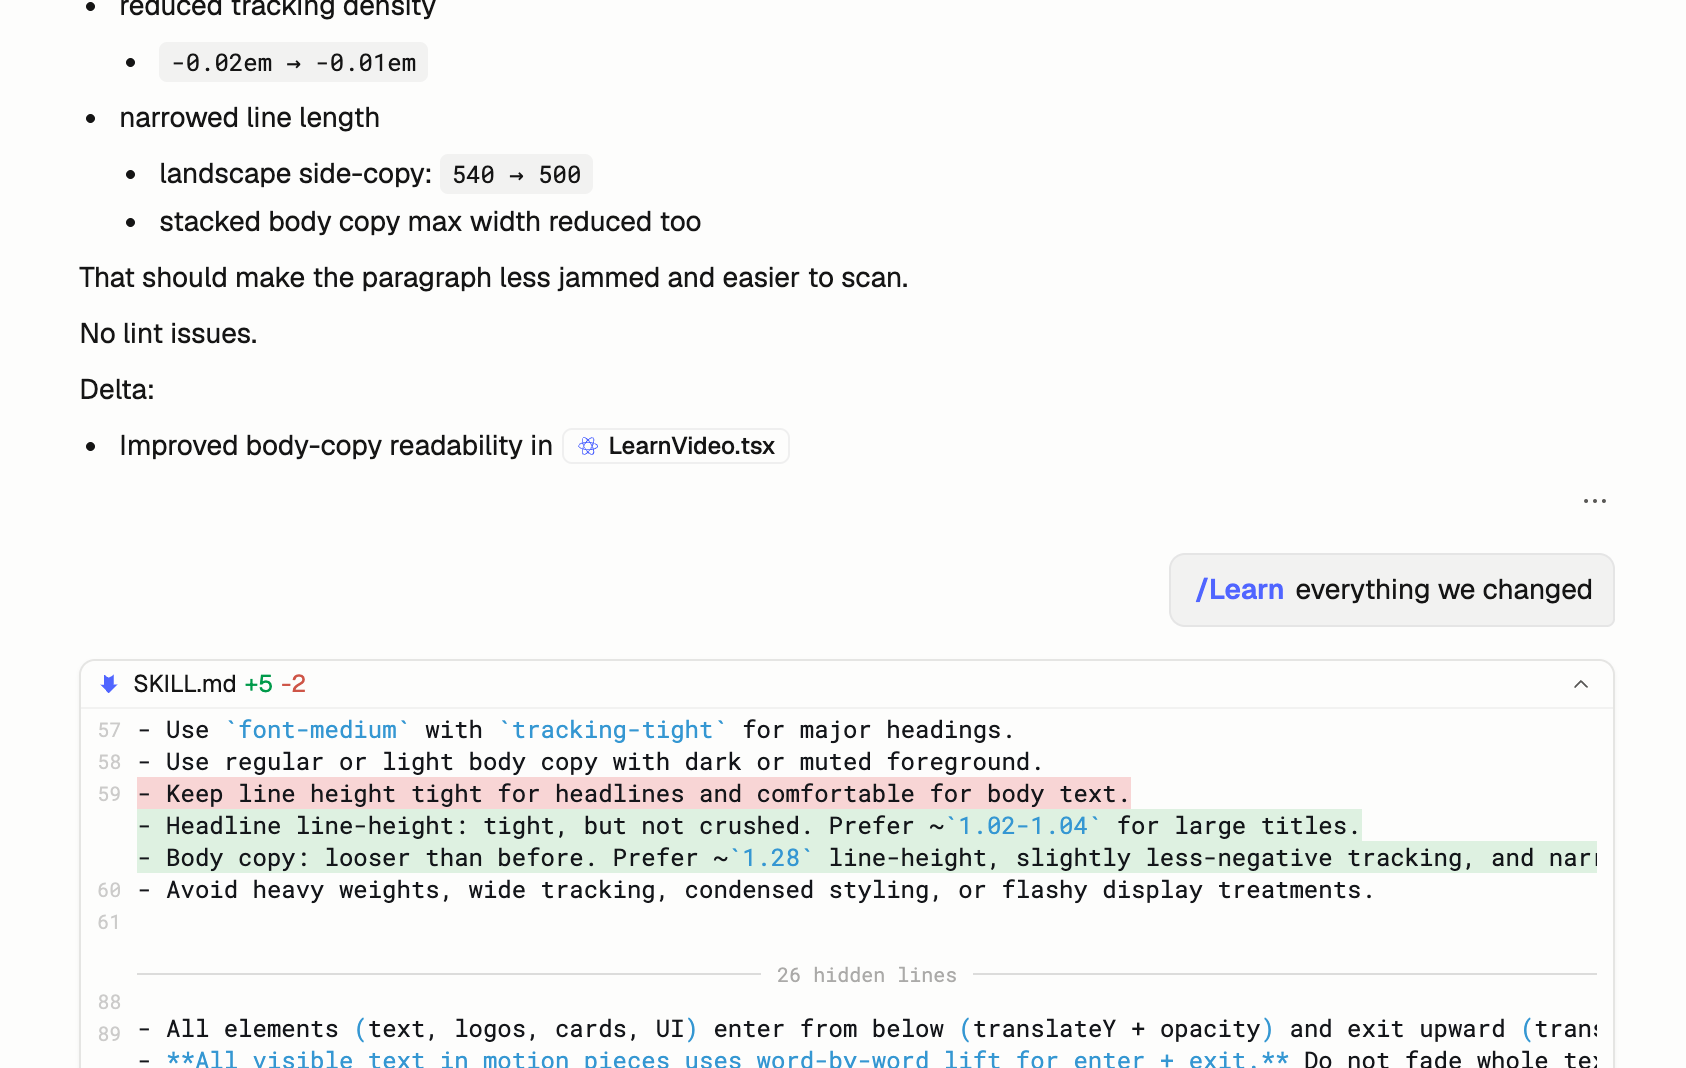
Task: Open the three-dot more options menu
Action: (1594, 501)
